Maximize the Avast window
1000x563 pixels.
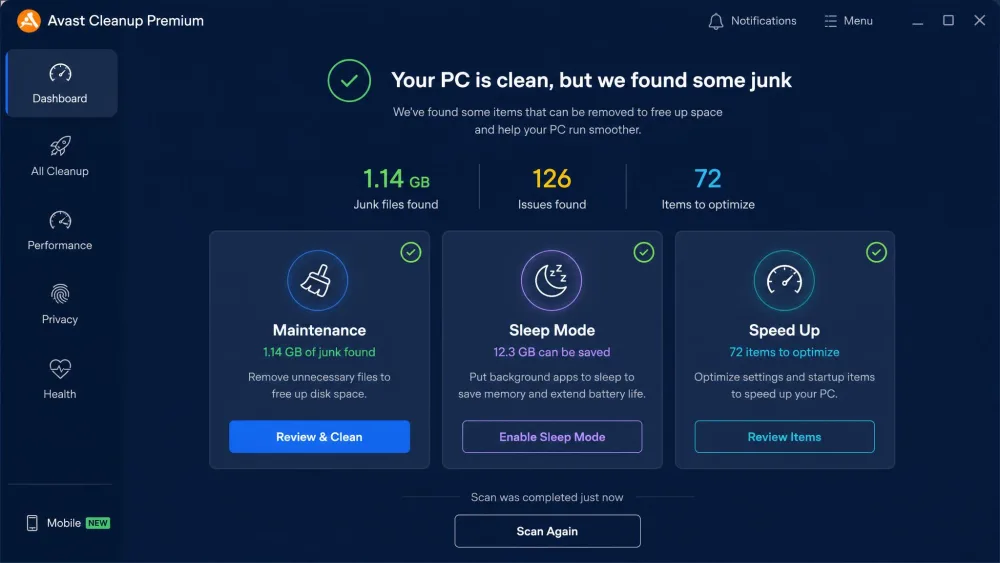948,20
